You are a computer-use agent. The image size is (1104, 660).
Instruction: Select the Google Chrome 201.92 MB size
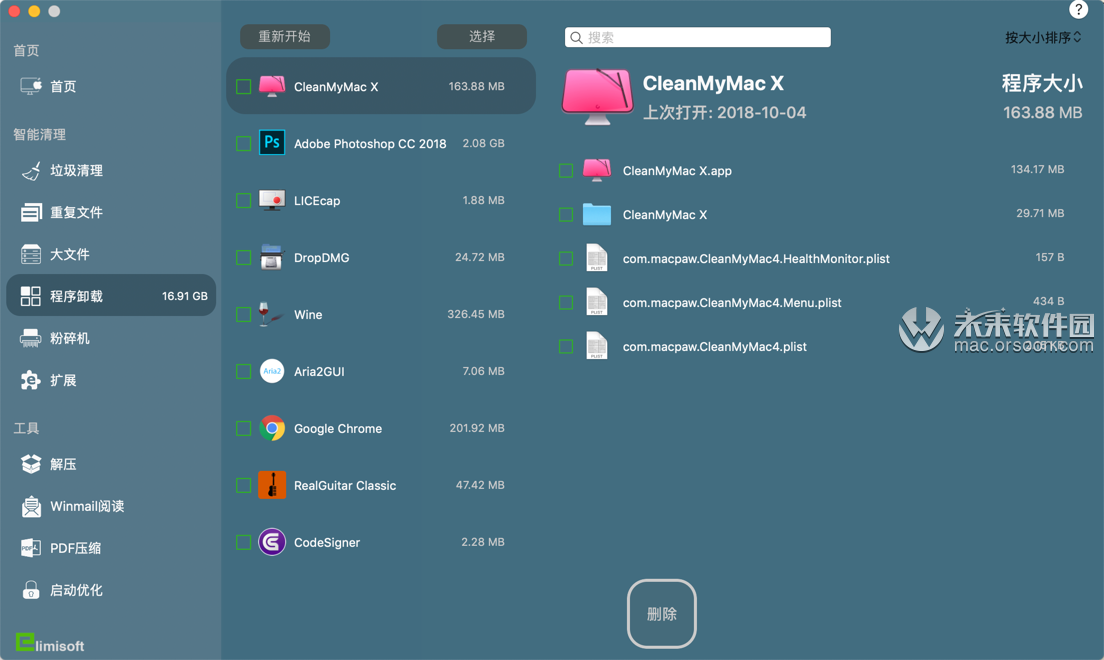[477, 428]
